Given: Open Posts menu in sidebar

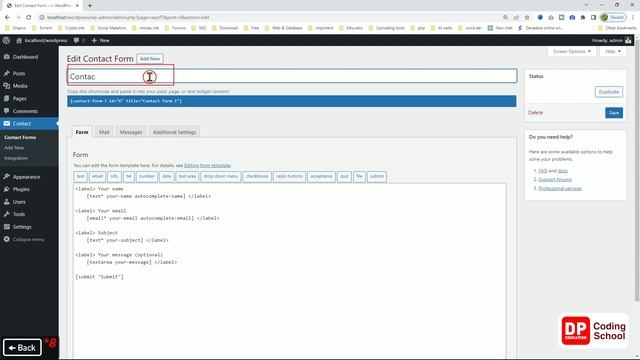Looking at the screenshot, I should [19, 73].
